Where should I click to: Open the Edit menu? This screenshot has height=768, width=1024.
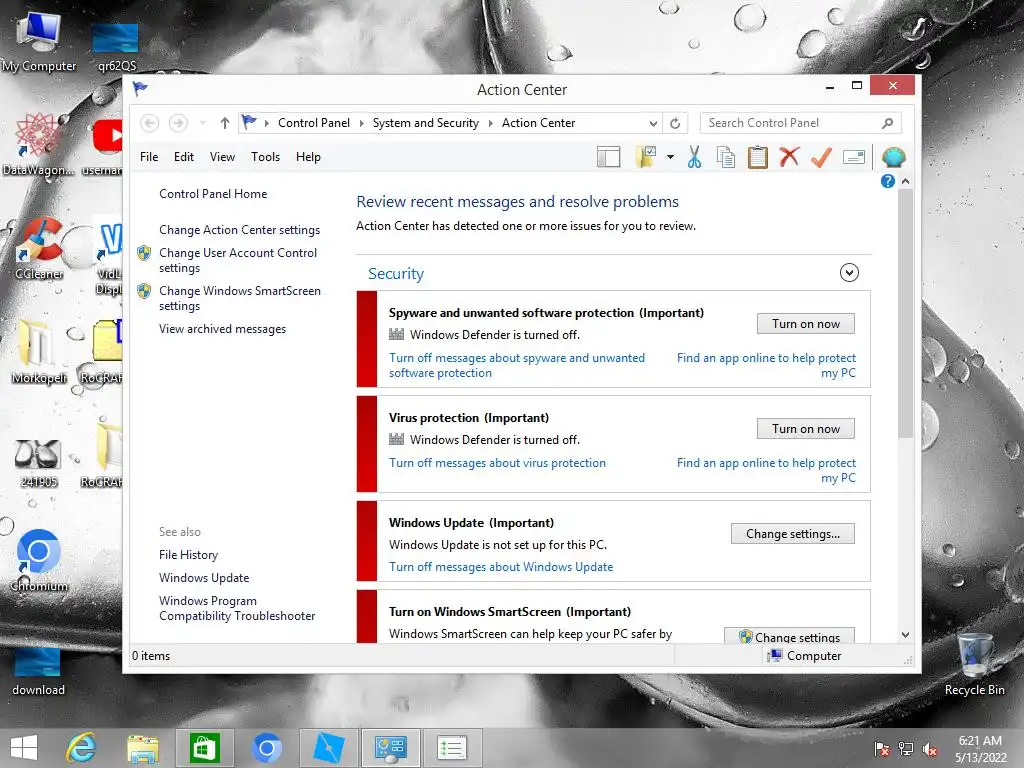pos(184,157)
